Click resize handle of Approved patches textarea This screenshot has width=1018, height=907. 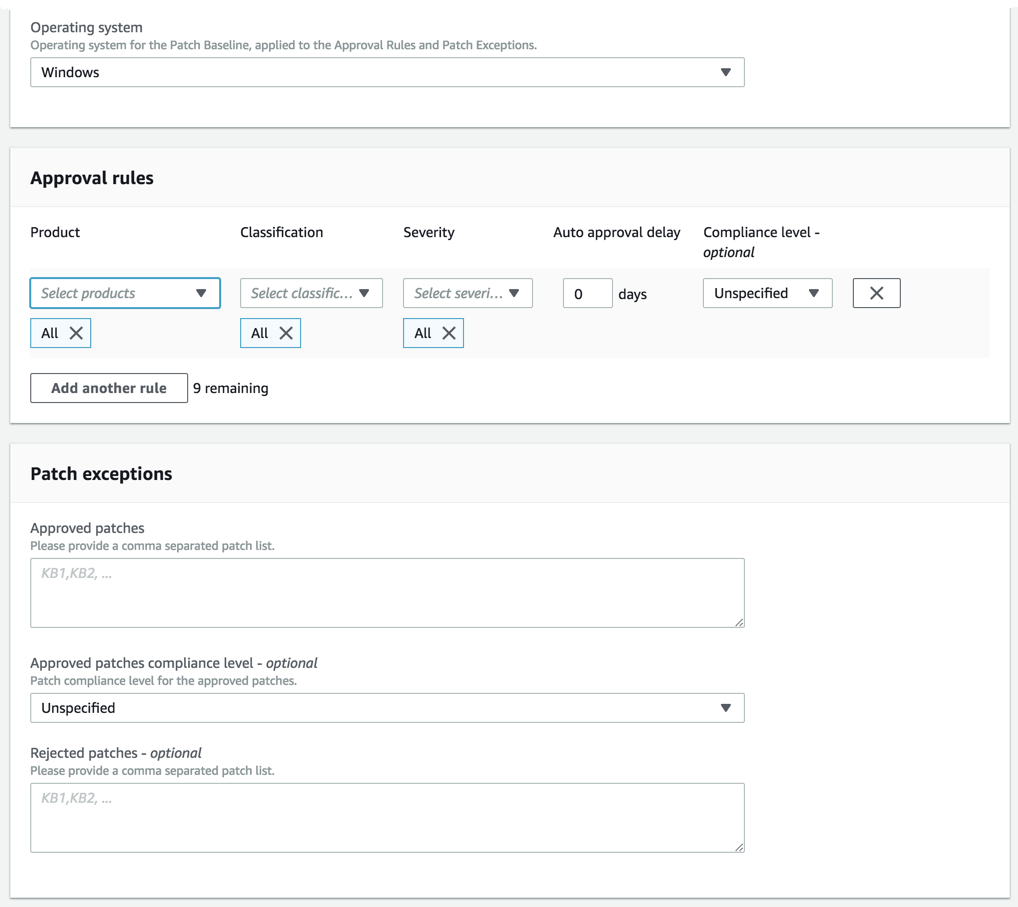[x=739, y=622]
